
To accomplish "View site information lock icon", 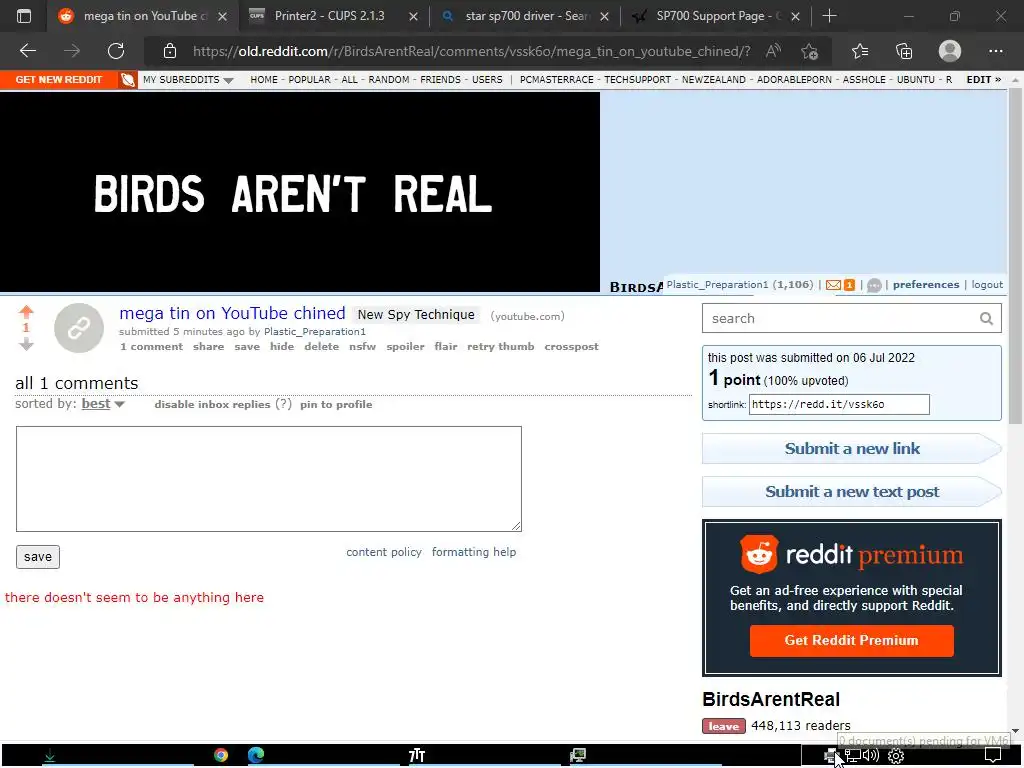I will point(170,51).
